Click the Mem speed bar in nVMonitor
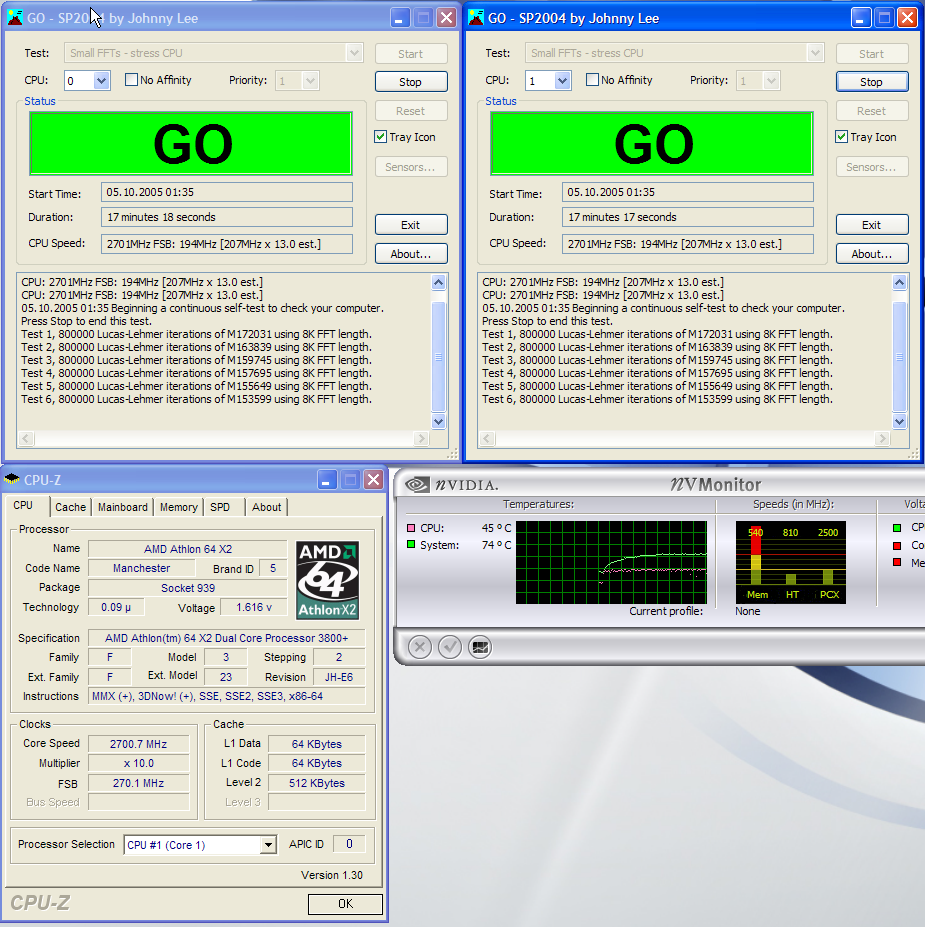Image resolution: width=925 pixels, height=927 pixels. point(756,556)
